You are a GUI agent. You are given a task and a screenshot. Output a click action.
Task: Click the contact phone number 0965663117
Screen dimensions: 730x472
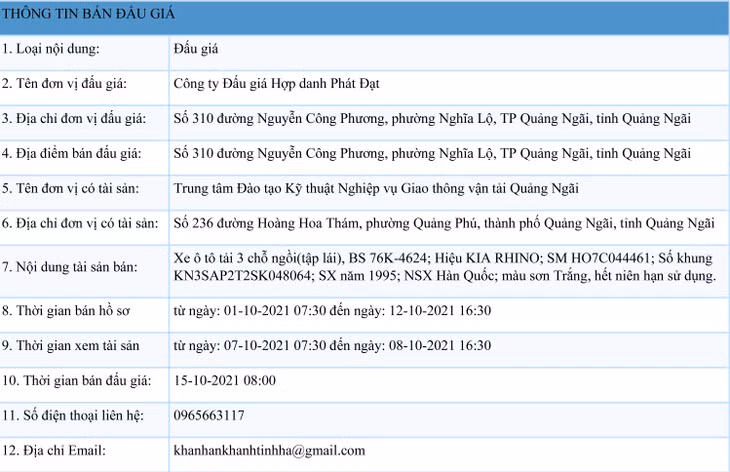pos(209,415)
